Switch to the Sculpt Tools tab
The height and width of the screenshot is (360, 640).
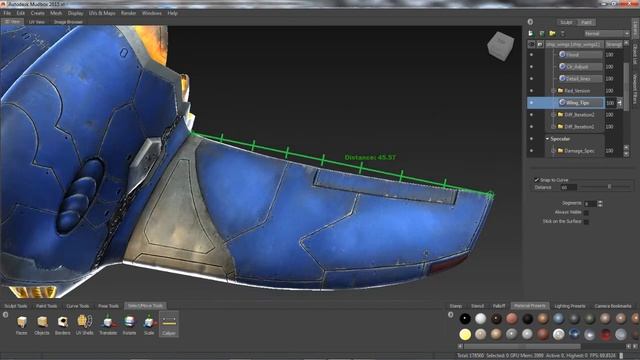(16, 306)
